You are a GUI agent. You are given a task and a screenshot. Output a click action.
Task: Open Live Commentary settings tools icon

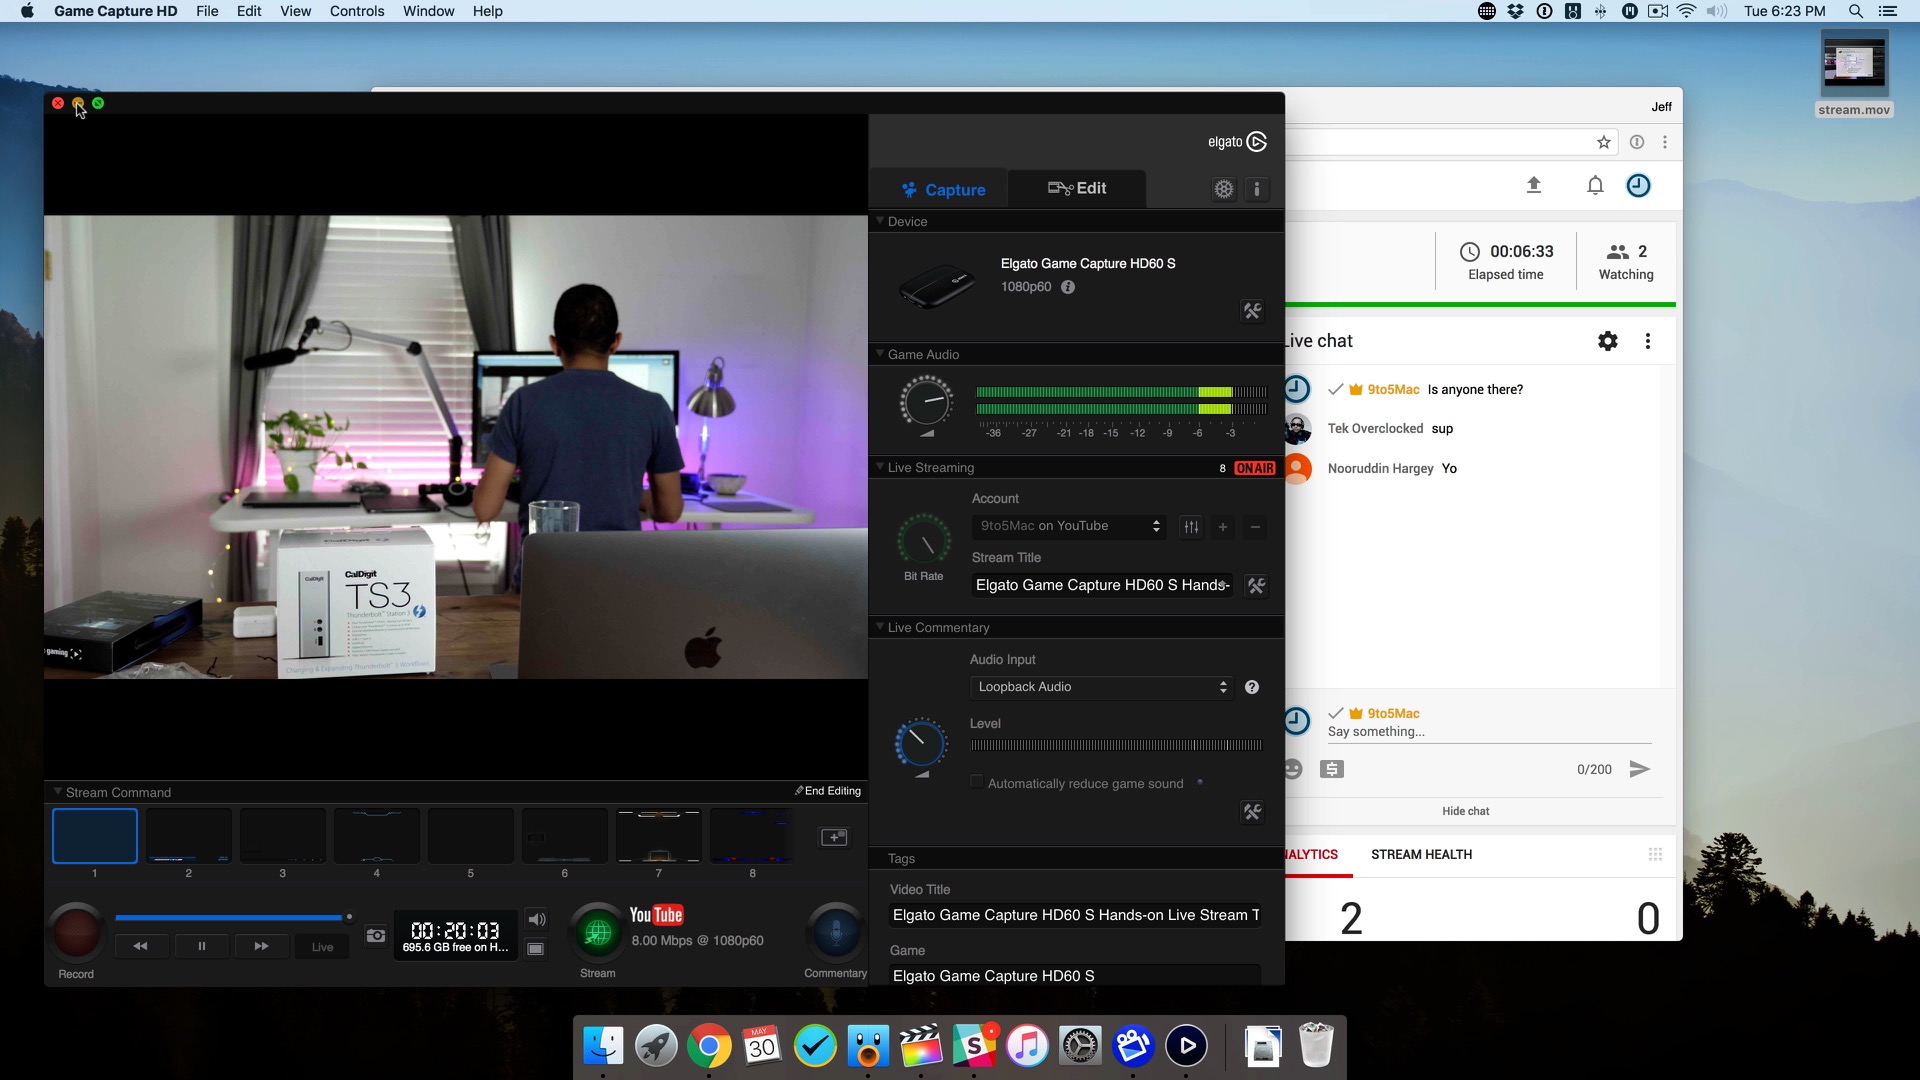(1252, 811)
